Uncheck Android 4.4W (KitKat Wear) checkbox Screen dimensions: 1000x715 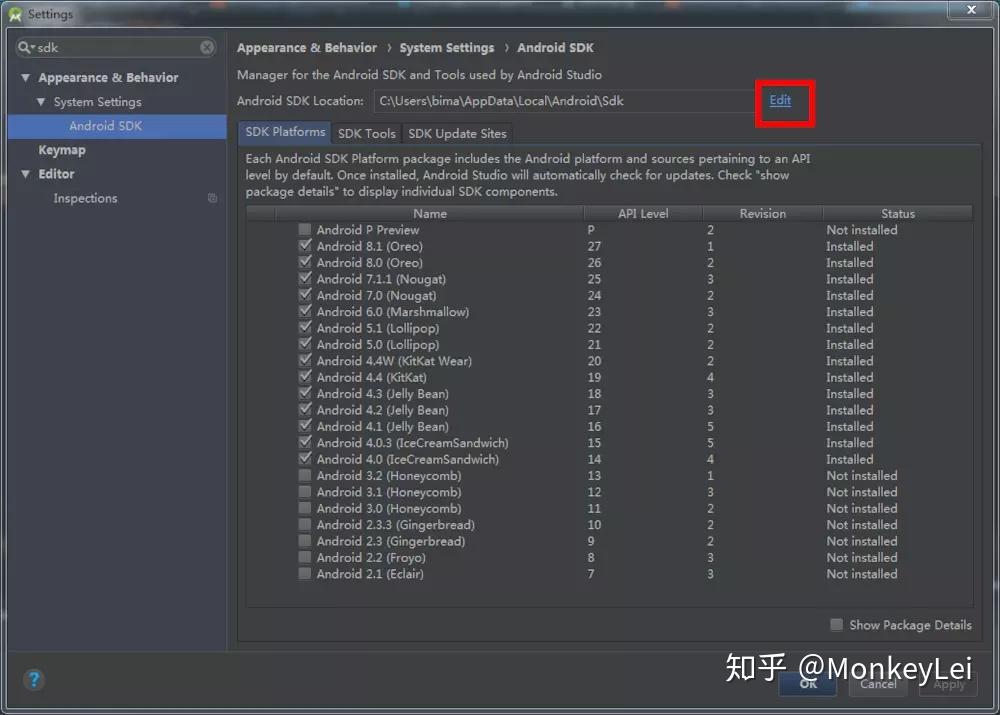pos(305,360)
